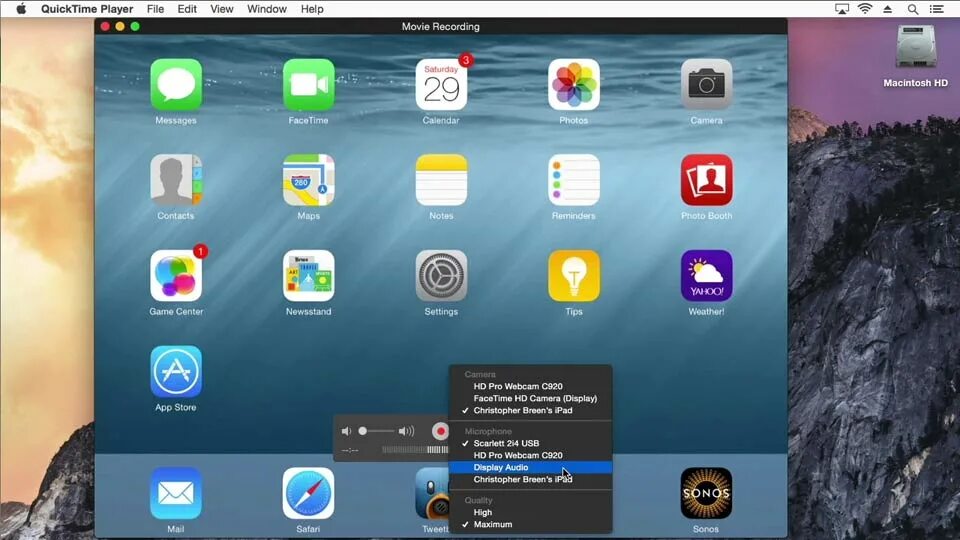Image resolution: width=960 pixels, height=540 pixels.
Task: Open the Mail app in the dock
Action: pos(176,493)
